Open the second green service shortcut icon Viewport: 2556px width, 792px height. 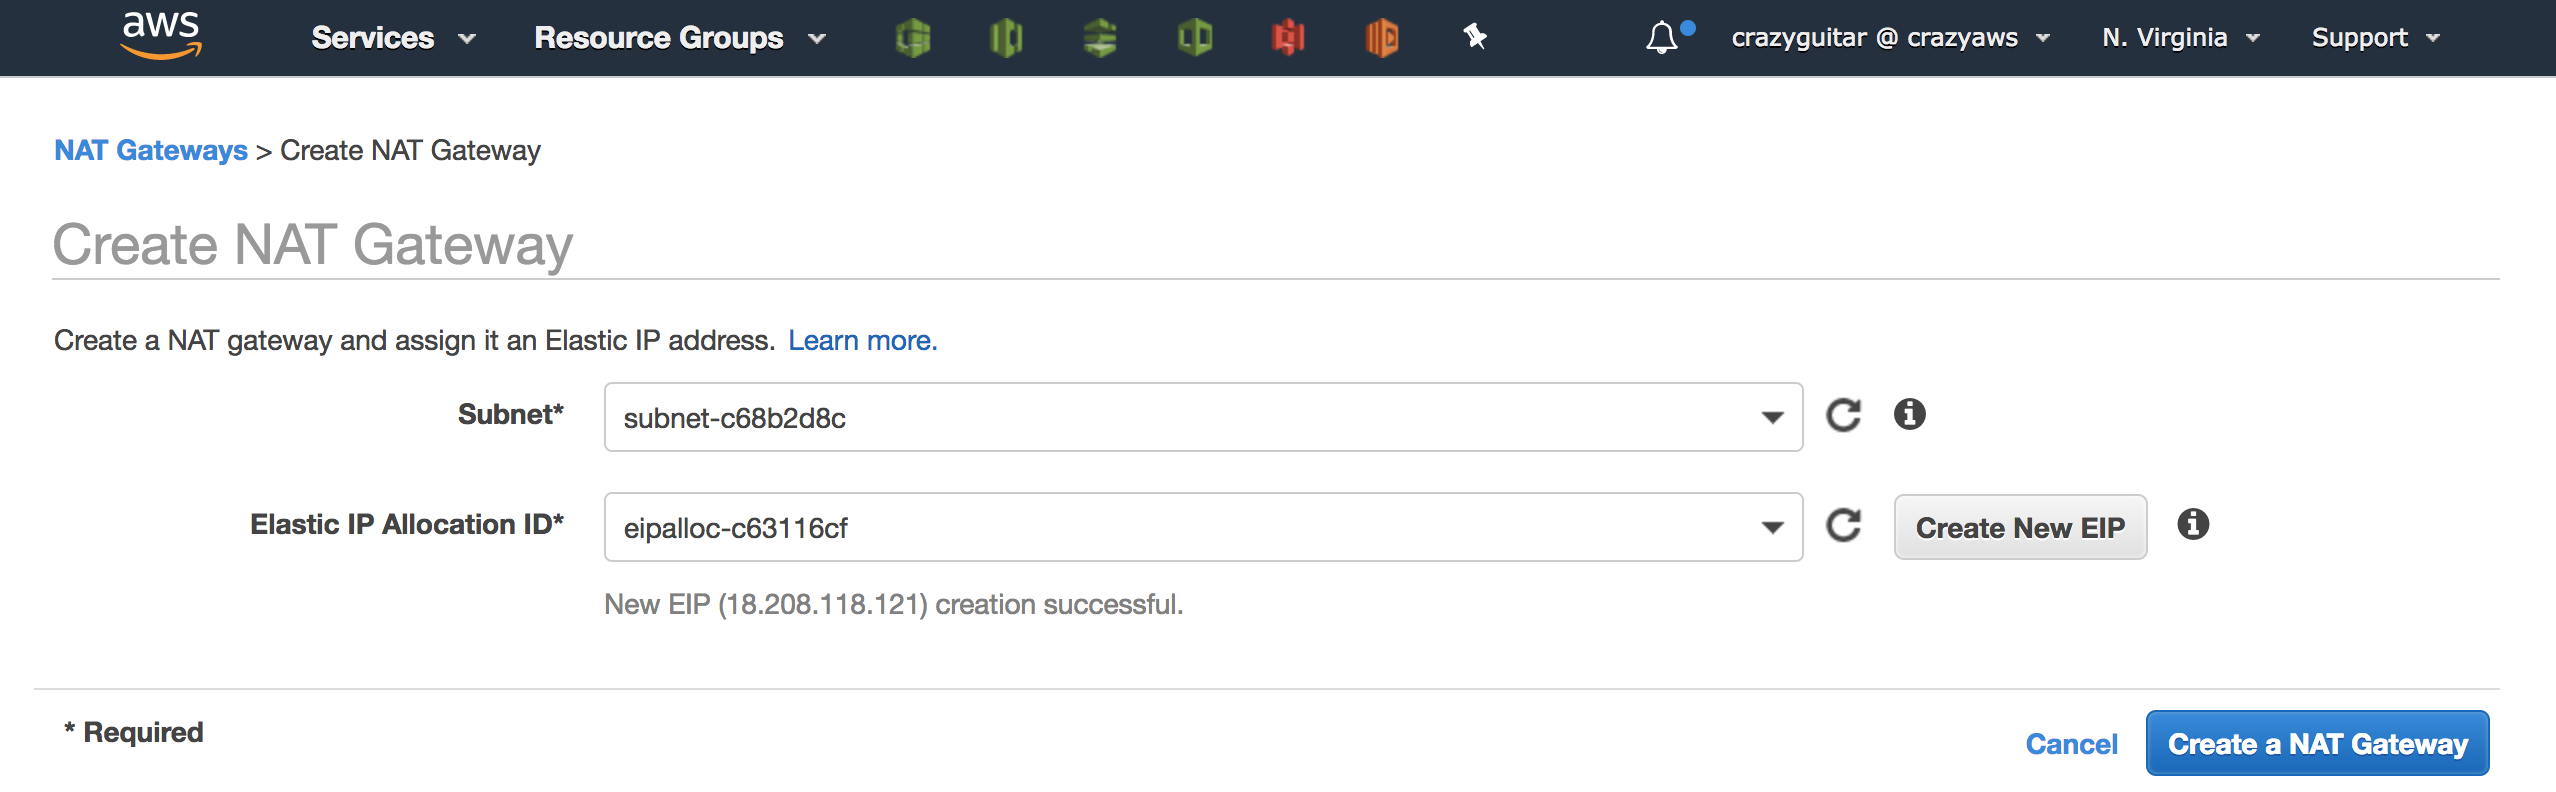[x=1006, y=38]
